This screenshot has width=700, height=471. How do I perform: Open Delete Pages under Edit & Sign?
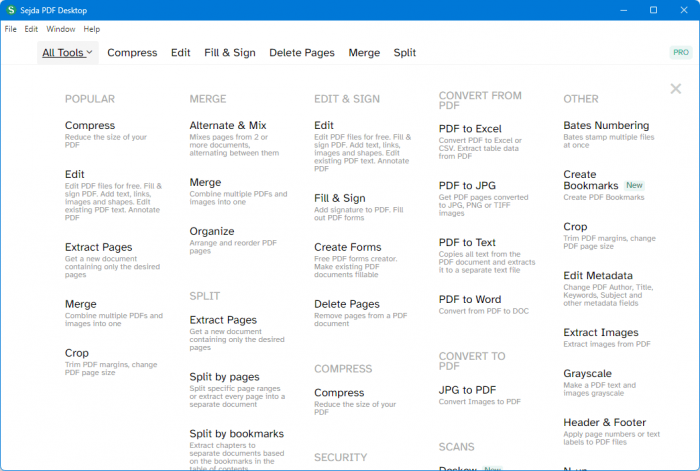tap(347, 304)
